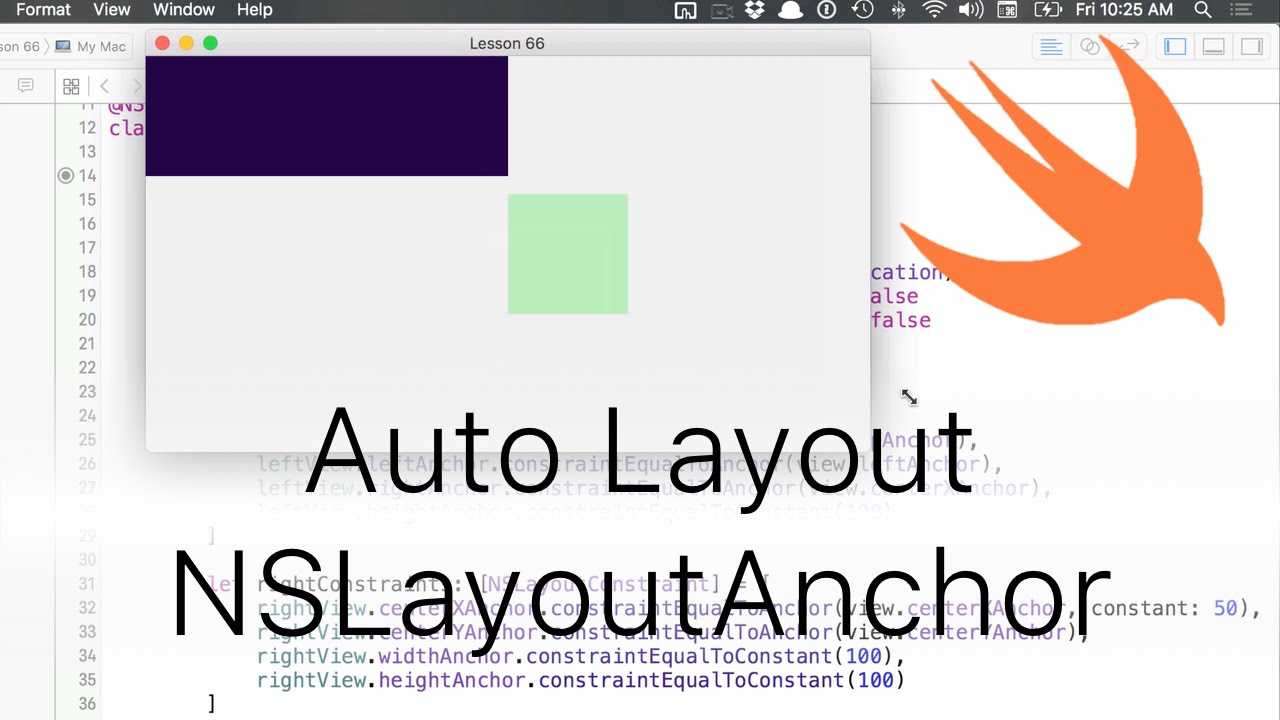This screenshot has height=720, width=1280.
Task: Zoom the Lesson 66 window with green button
Action: tap(210, 43)
